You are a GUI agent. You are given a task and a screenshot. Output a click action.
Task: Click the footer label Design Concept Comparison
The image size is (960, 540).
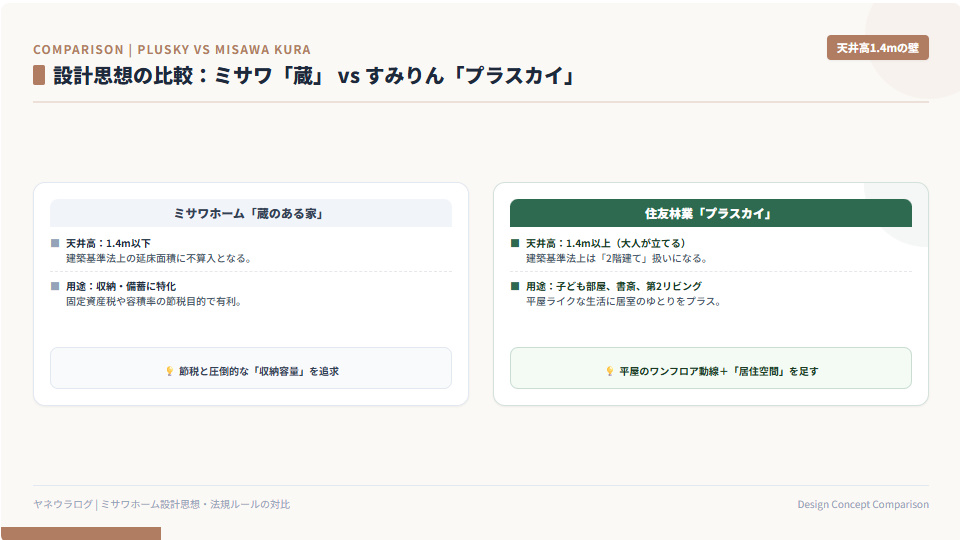(863, 504)
